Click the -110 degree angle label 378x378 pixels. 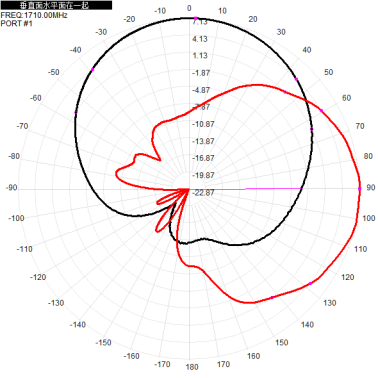point(24,249)
